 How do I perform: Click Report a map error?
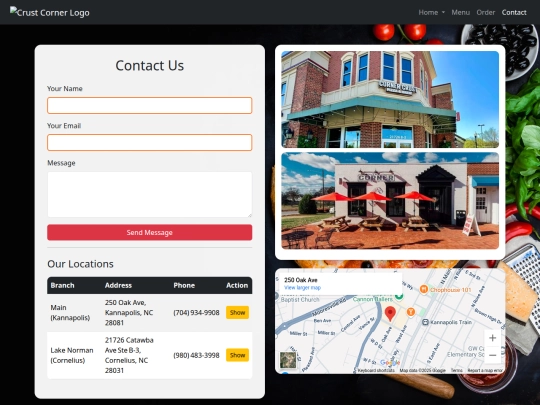point(485,371)
